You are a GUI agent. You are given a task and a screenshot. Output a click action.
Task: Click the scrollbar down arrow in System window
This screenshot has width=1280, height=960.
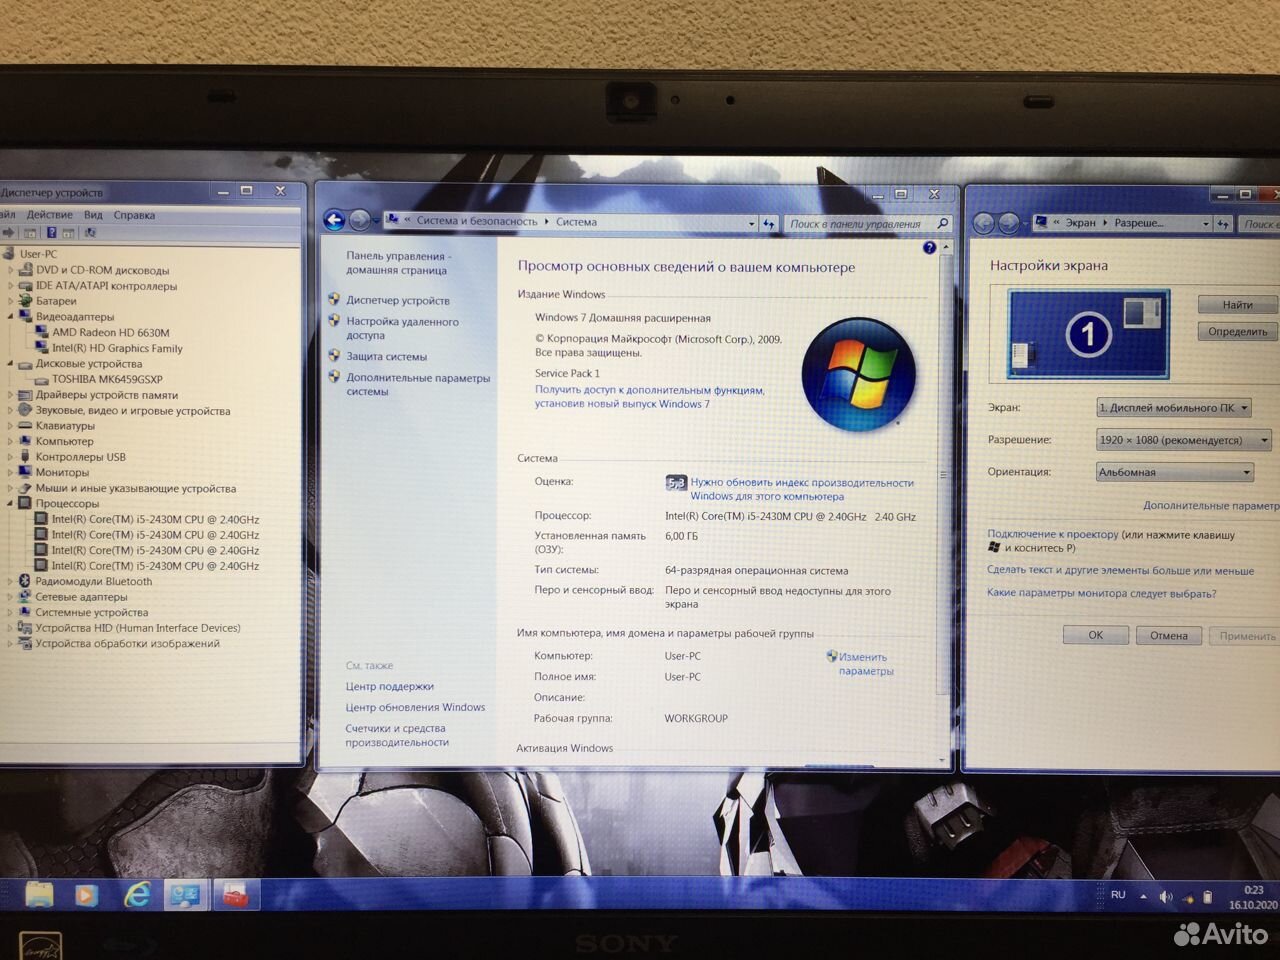pos(943,761)
